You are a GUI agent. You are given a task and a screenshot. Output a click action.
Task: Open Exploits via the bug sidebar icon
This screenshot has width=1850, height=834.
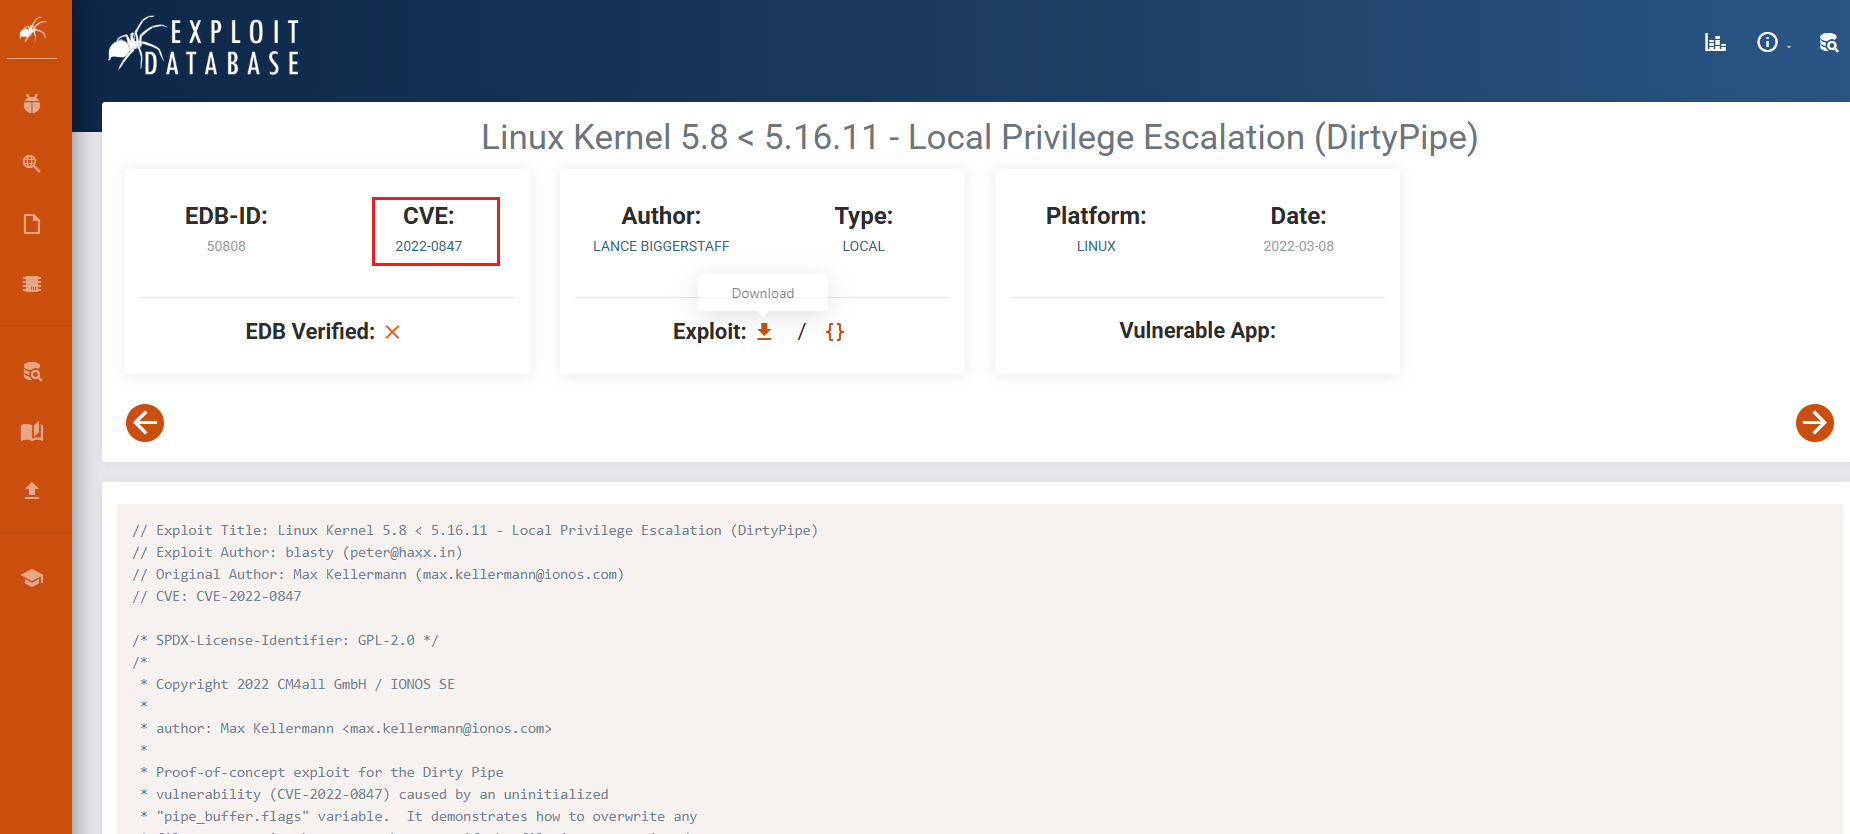[32, 103]
